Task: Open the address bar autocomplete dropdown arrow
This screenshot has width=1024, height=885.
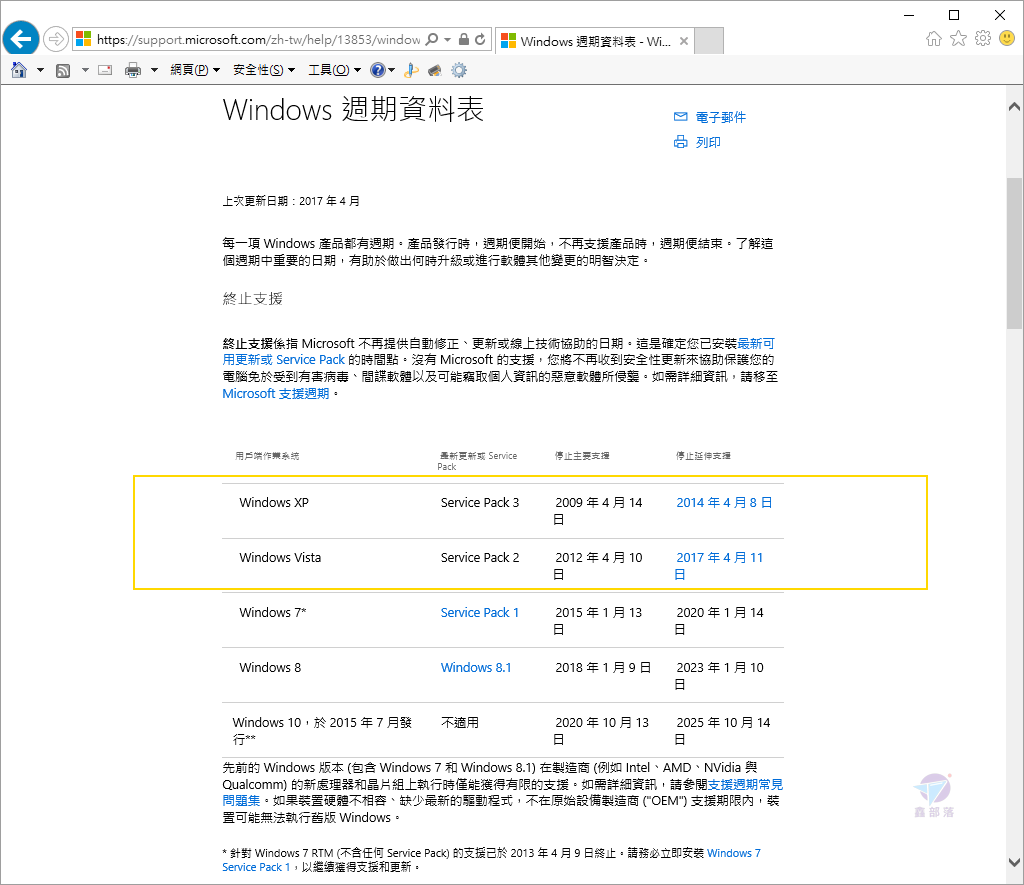Action: coord(447,40)
